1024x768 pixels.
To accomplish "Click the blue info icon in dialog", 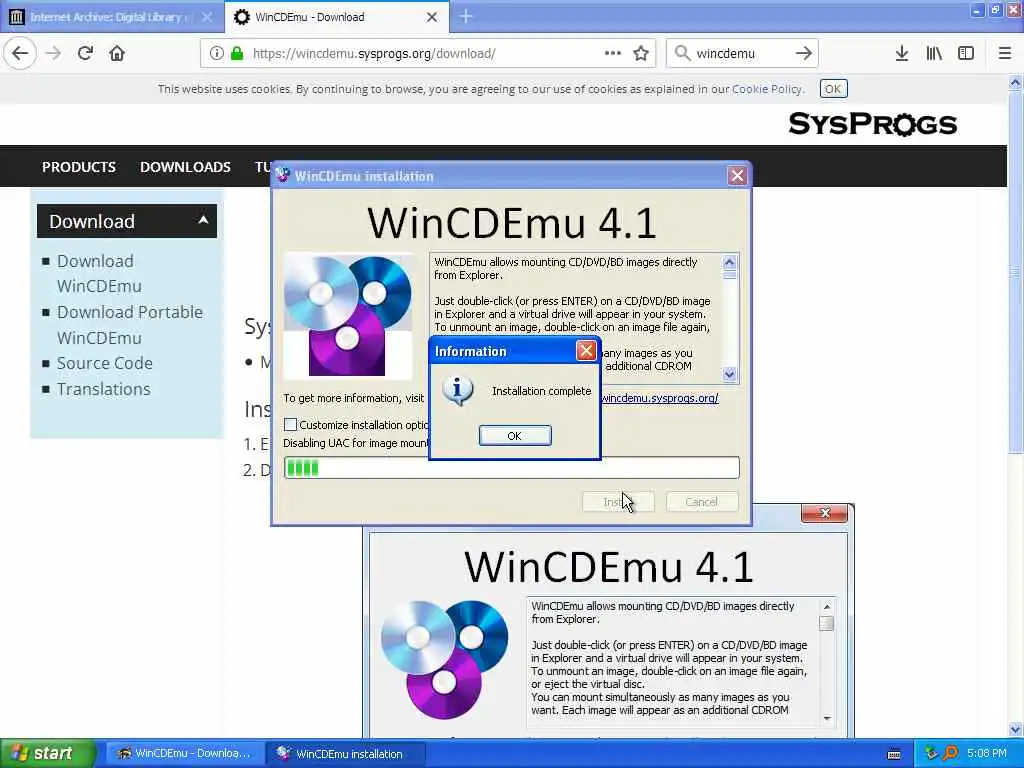I will [458, 391].
